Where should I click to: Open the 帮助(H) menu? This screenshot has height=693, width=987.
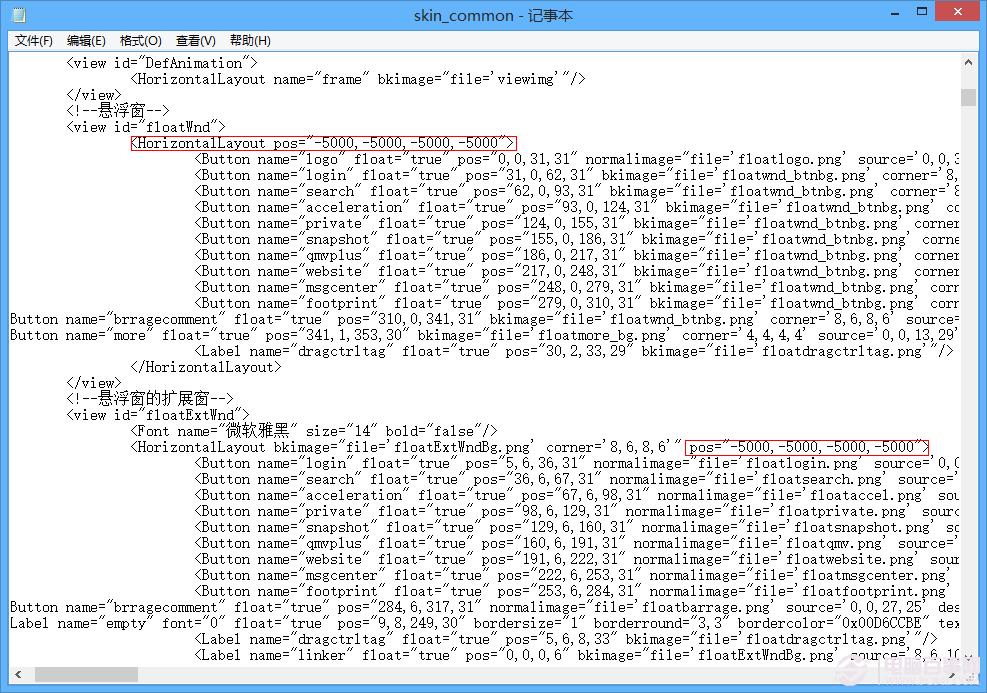(x=250, y=40)
